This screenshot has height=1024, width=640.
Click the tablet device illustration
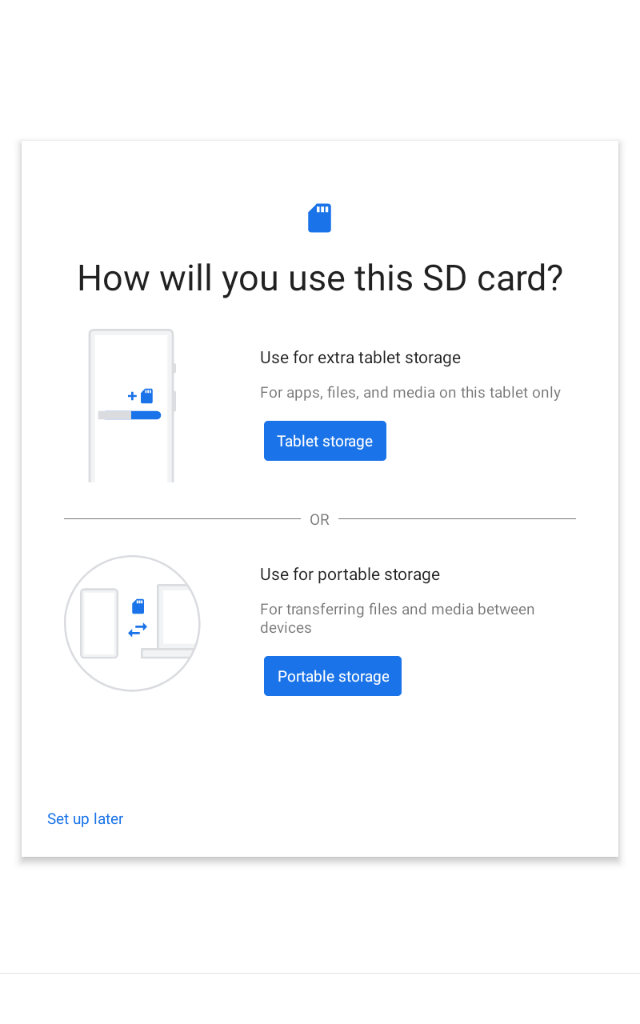(132, 406)
